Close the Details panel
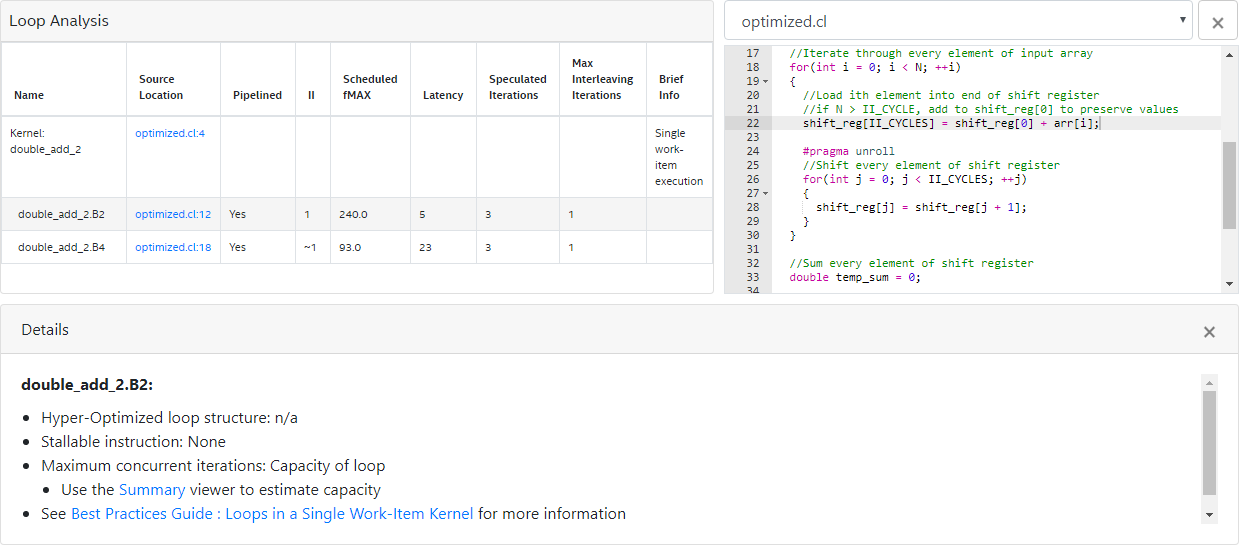 1209,331
